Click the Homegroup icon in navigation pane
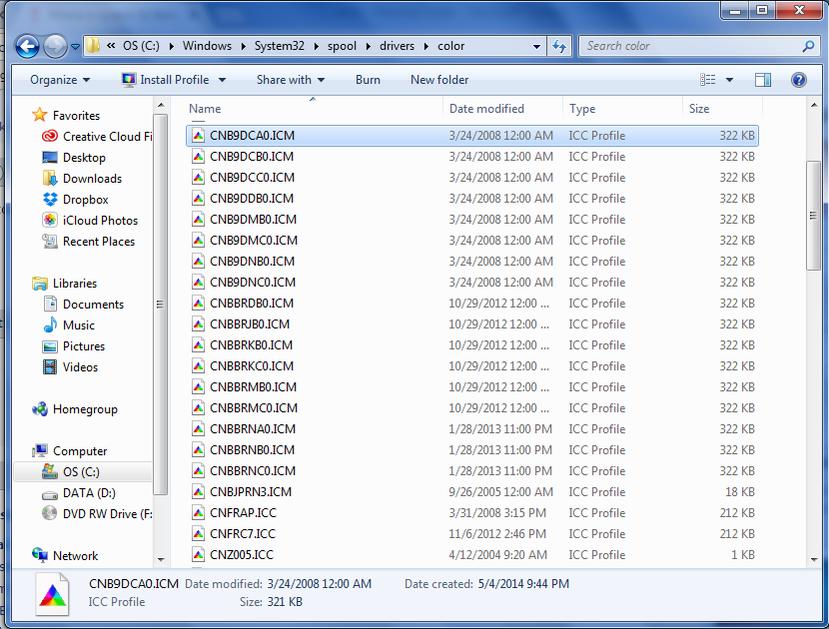 click(40, 409)
